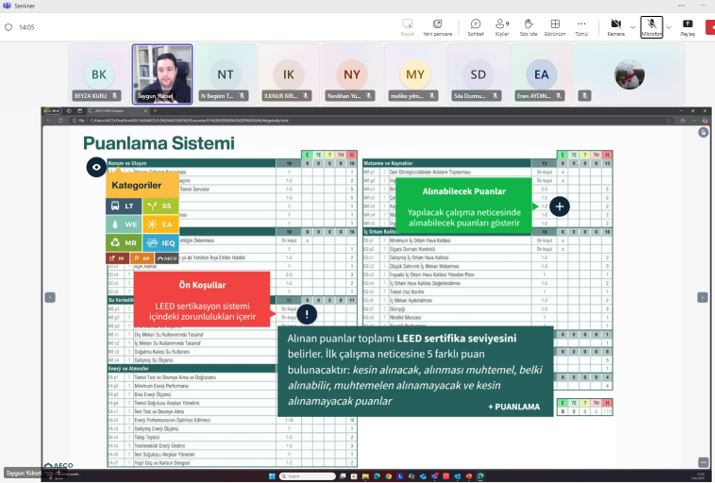The height and width of the screenshot is (483, 715).
Task: Unmute with the Mikrofon button
Action: coord(651,27)
